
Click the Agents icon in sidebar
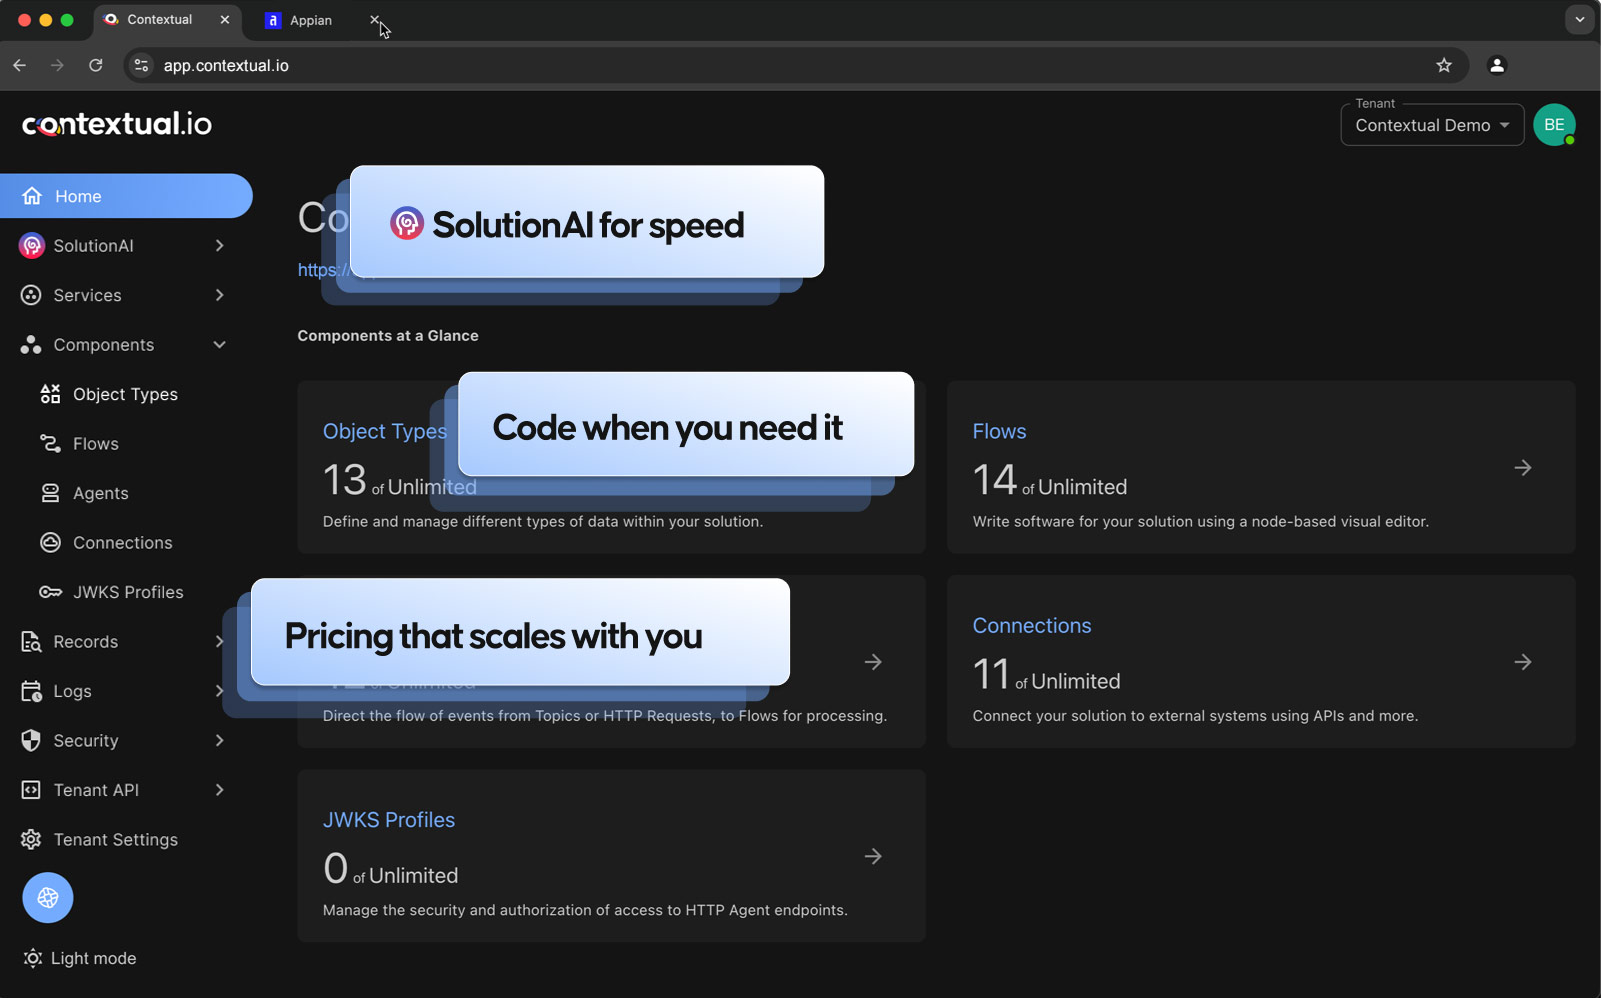coord(50,493)
